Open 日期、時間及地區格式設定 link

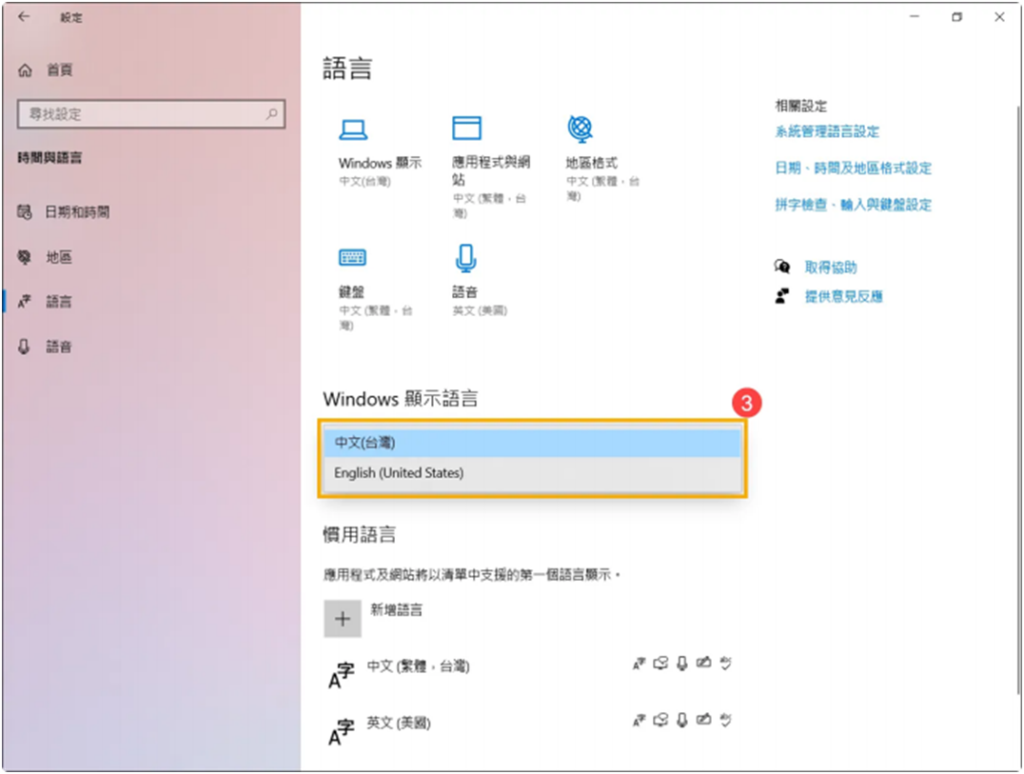[853, 168]
